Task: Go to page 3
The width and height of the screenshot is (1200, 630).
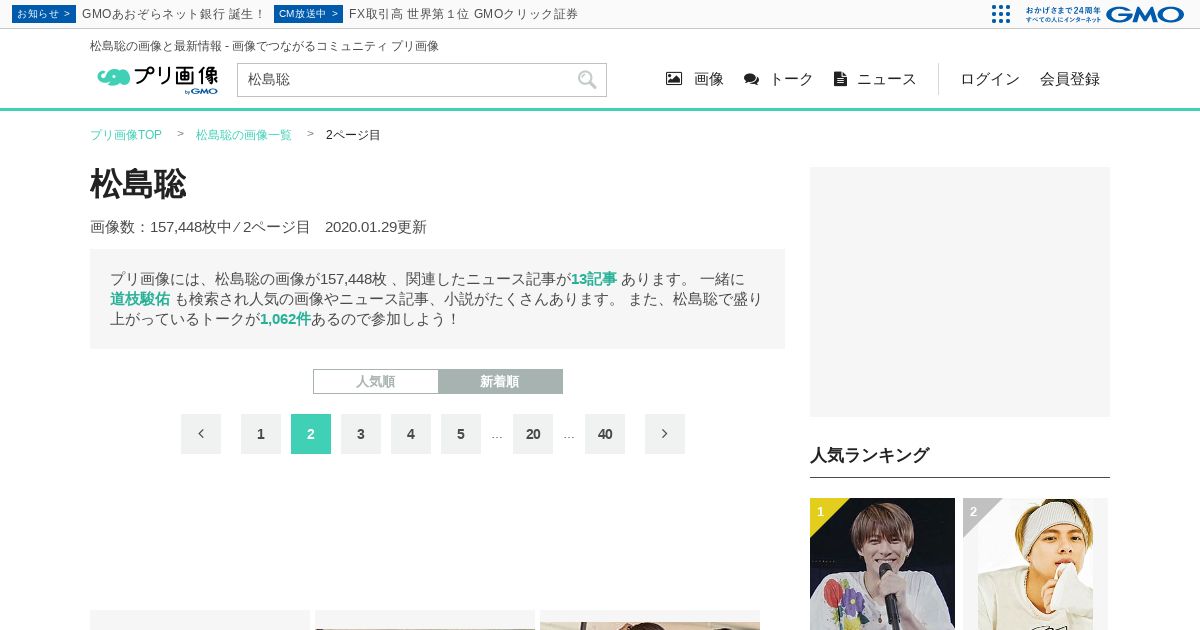Action: coord(361,434)
